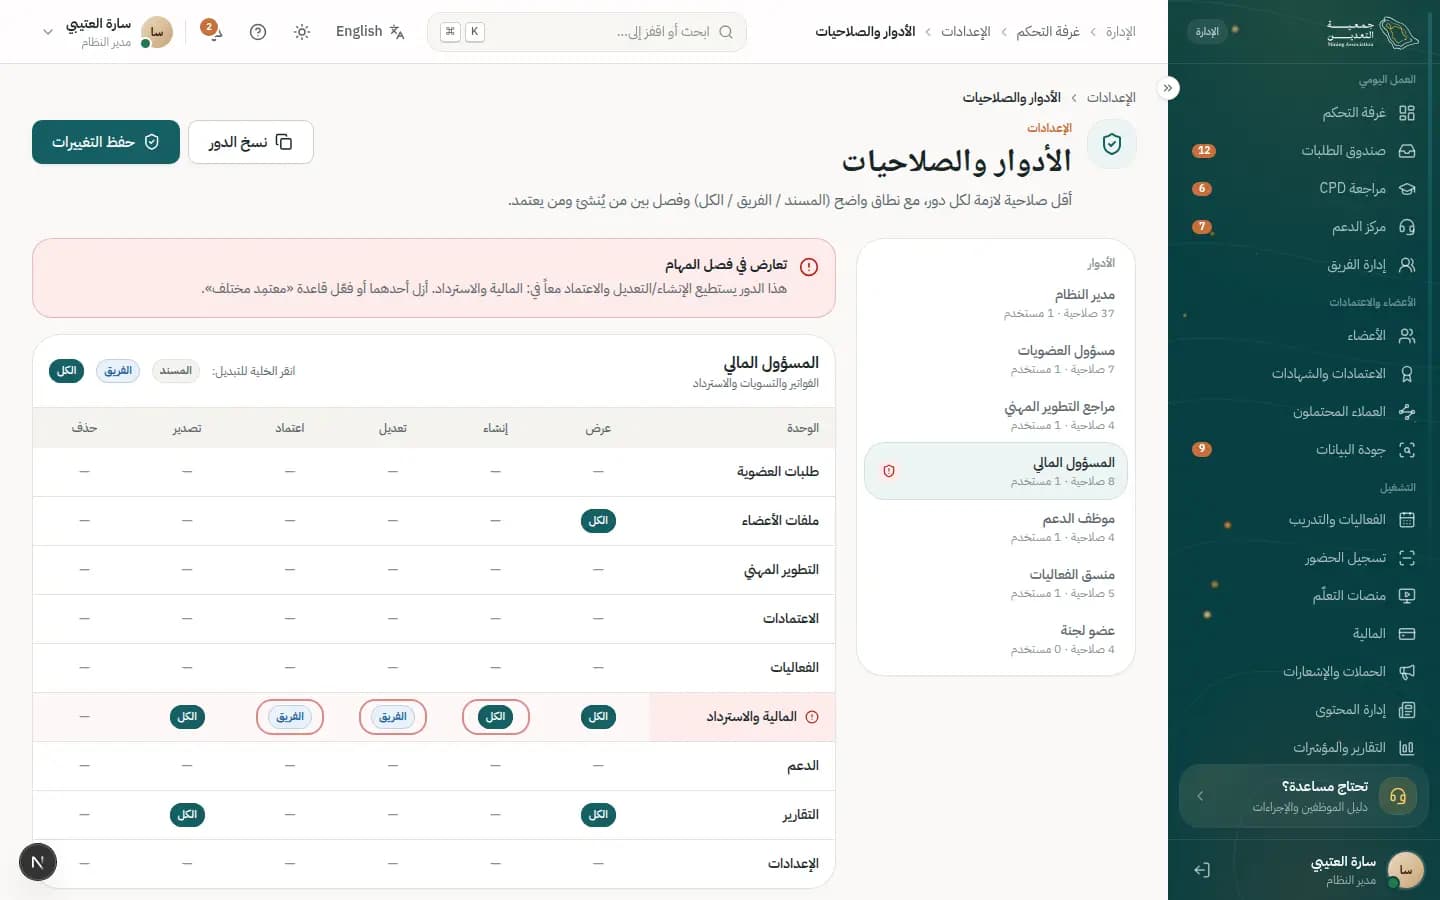Click the جودة البيانات scan icon
Viewport: 1440px width, 900px height.
coord(1407,450)
